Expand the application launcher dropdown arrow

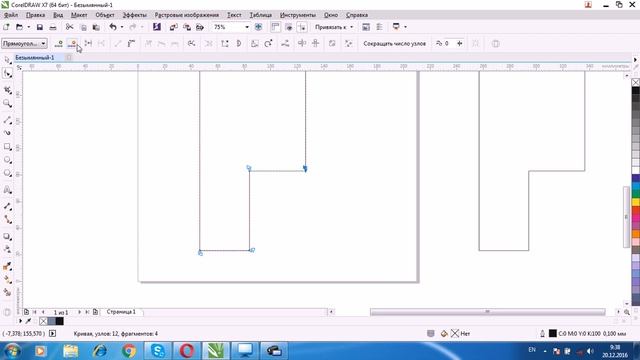tap(405, 27)
